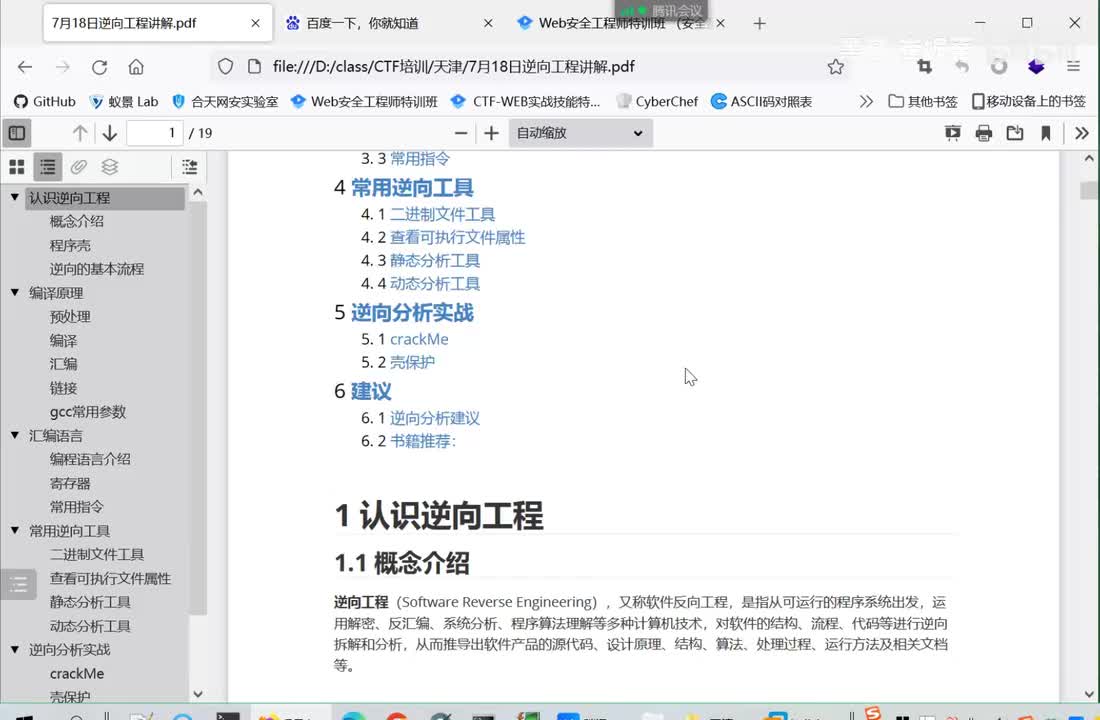This screenshot has height=720, width=1100.
Task: Select gcc常用参数 in the outline
Action: click(88, 412)
